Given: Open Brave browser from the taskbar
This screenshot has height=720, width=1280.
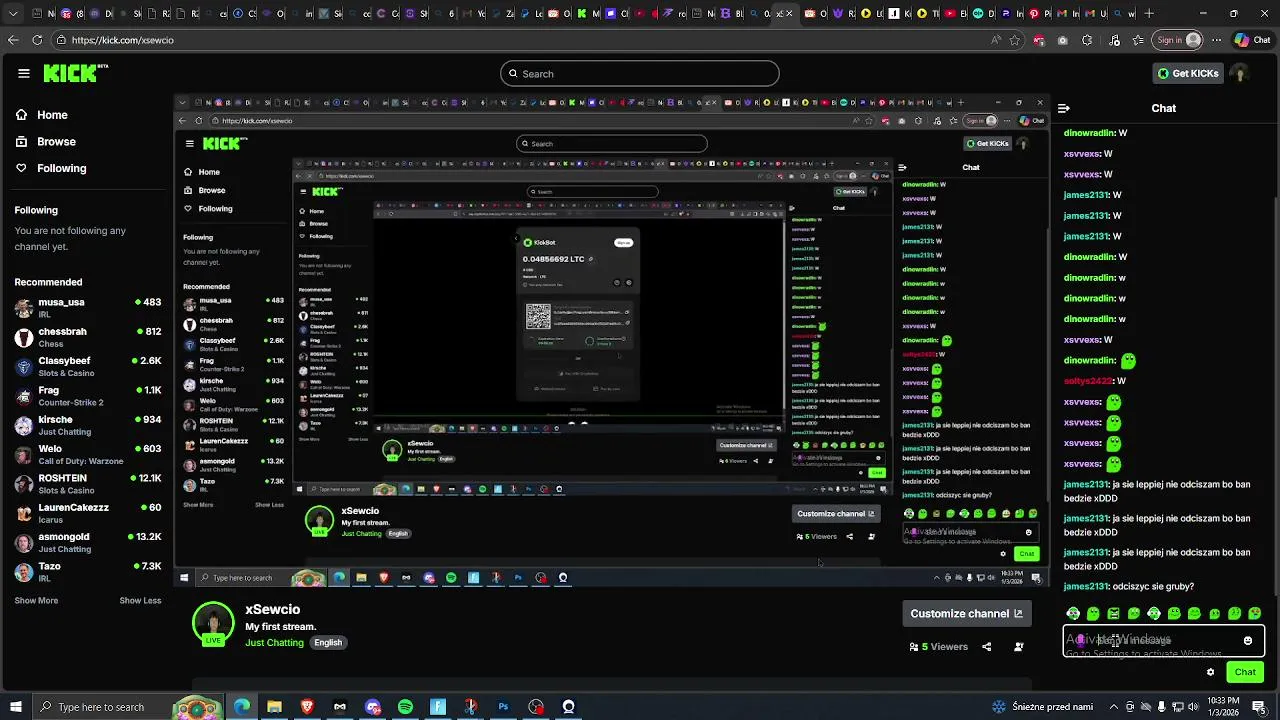Looking at the screenshot, I should (x=307, y=707).
